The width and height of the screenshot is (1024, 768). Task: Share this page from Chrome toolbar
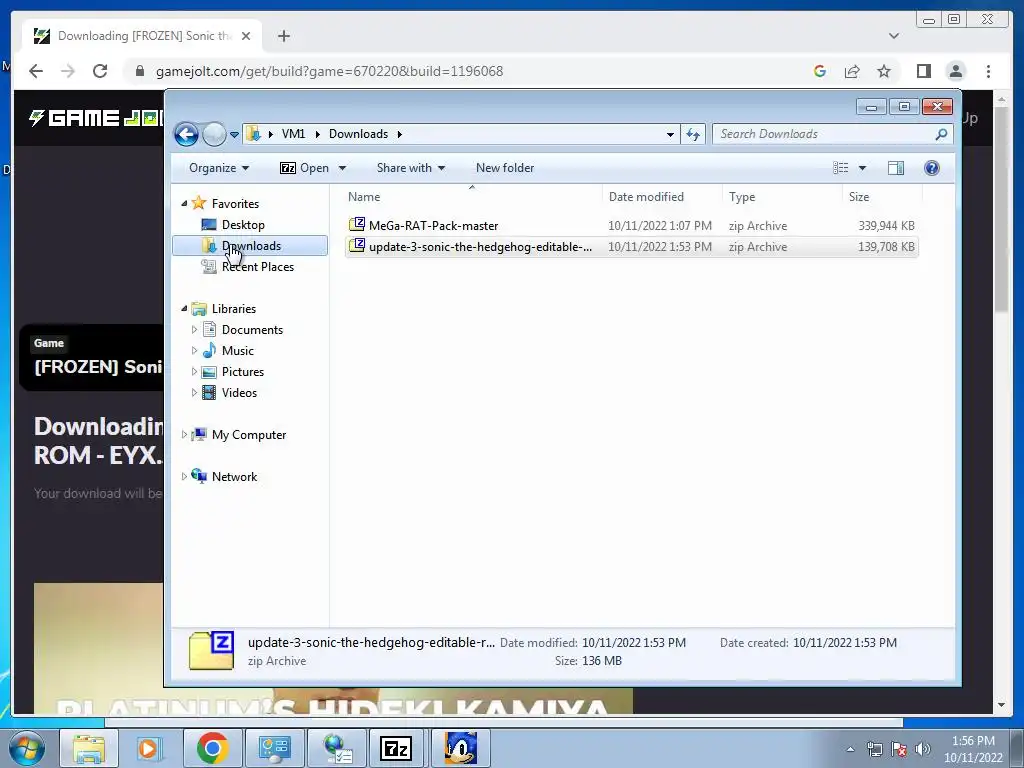(x=852, y=71)
